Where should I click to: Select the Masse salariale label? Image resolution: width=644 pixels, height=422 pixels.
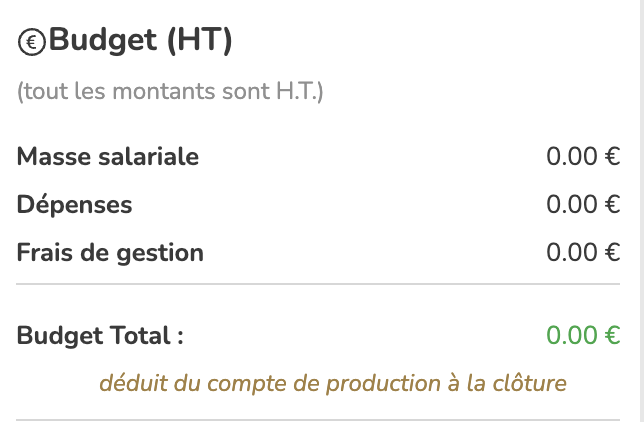coord(108,157)
